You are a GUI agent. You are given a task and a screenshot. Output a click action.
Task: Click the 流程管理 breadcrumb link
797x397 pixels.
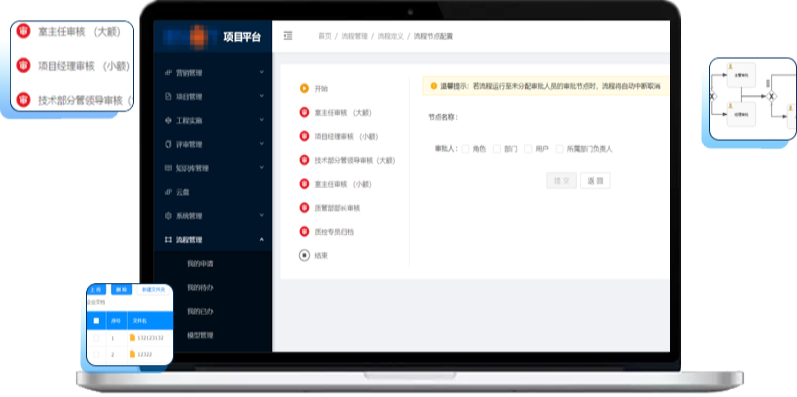tap(354, 36)
